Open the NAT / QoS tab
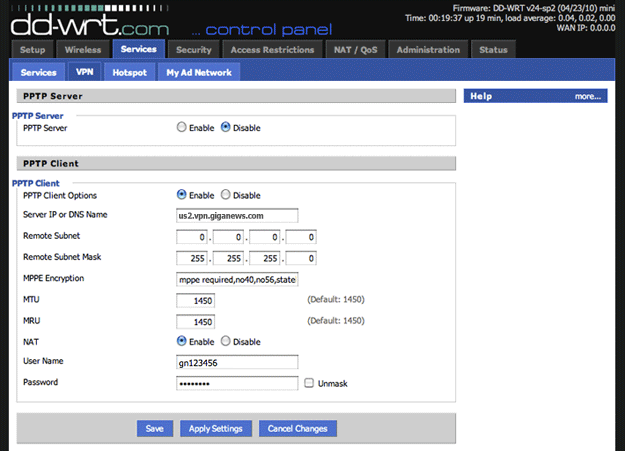 (x=356, y=49)
